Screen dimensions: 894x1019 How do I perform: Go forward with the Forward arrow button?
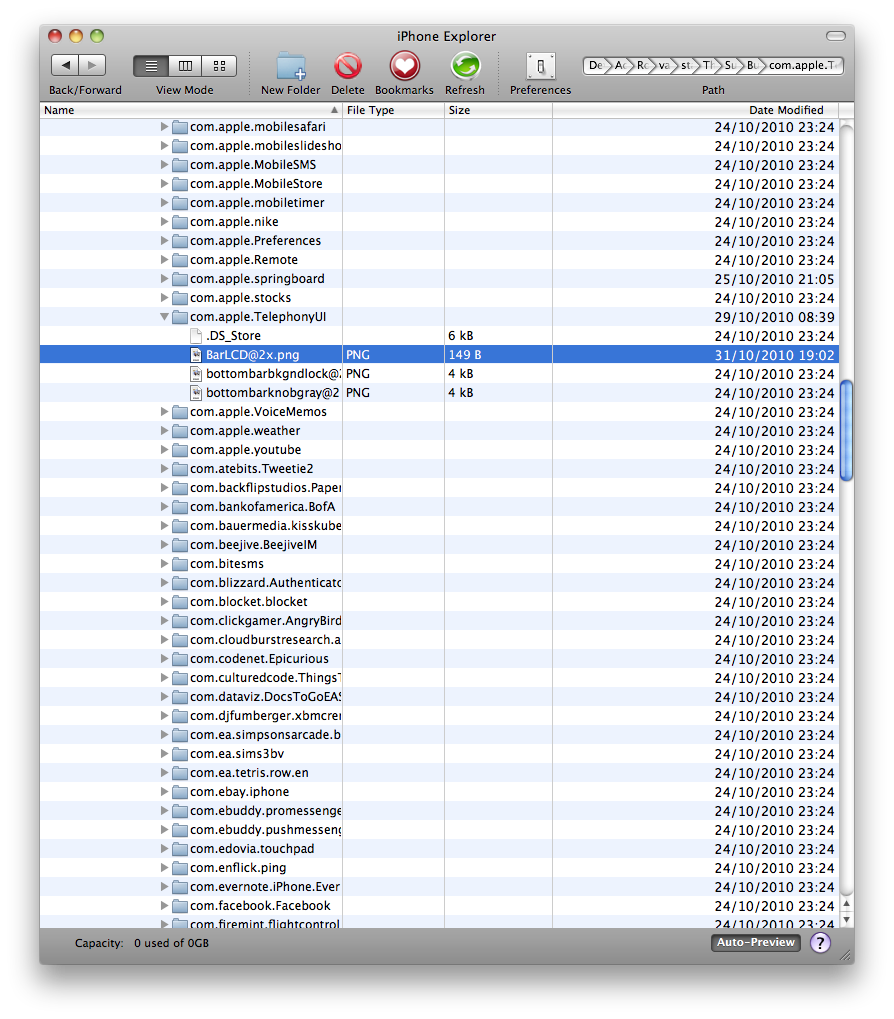point(92,65)
